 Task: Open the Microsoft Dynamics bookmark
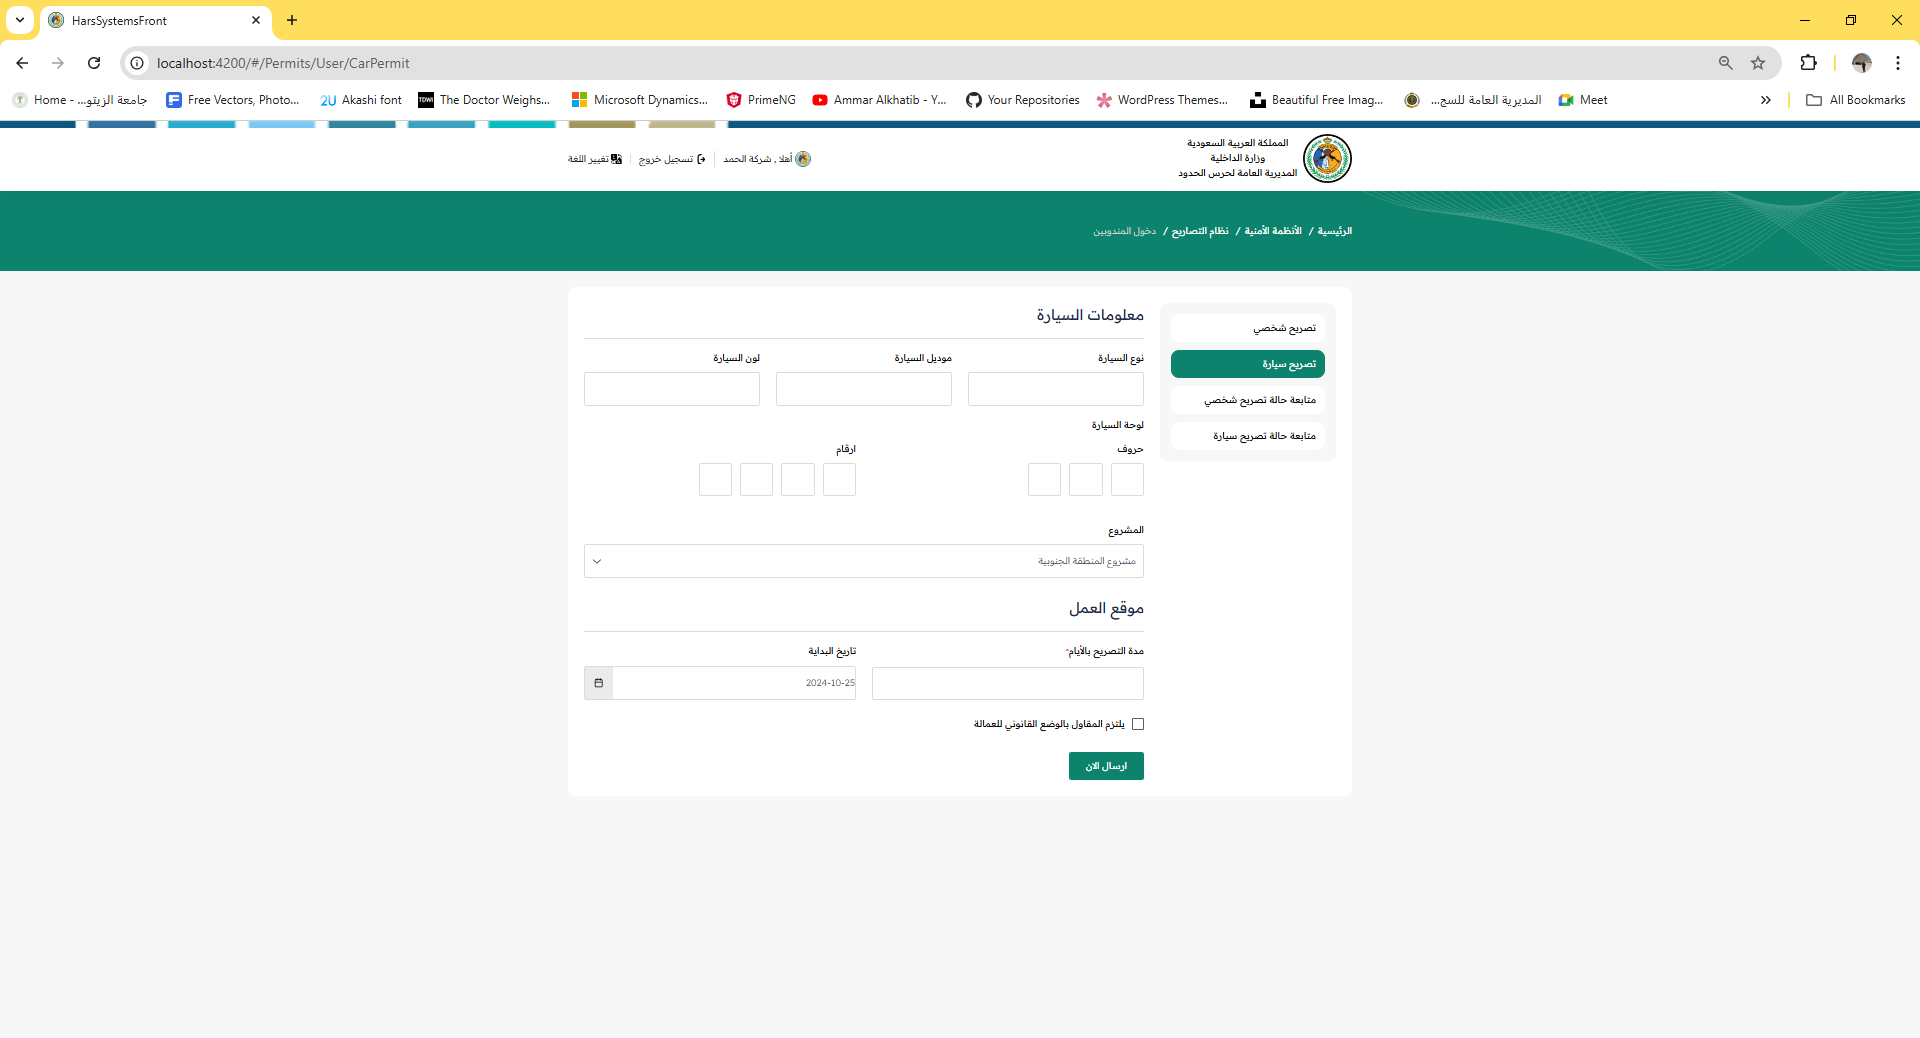[639, 100]
